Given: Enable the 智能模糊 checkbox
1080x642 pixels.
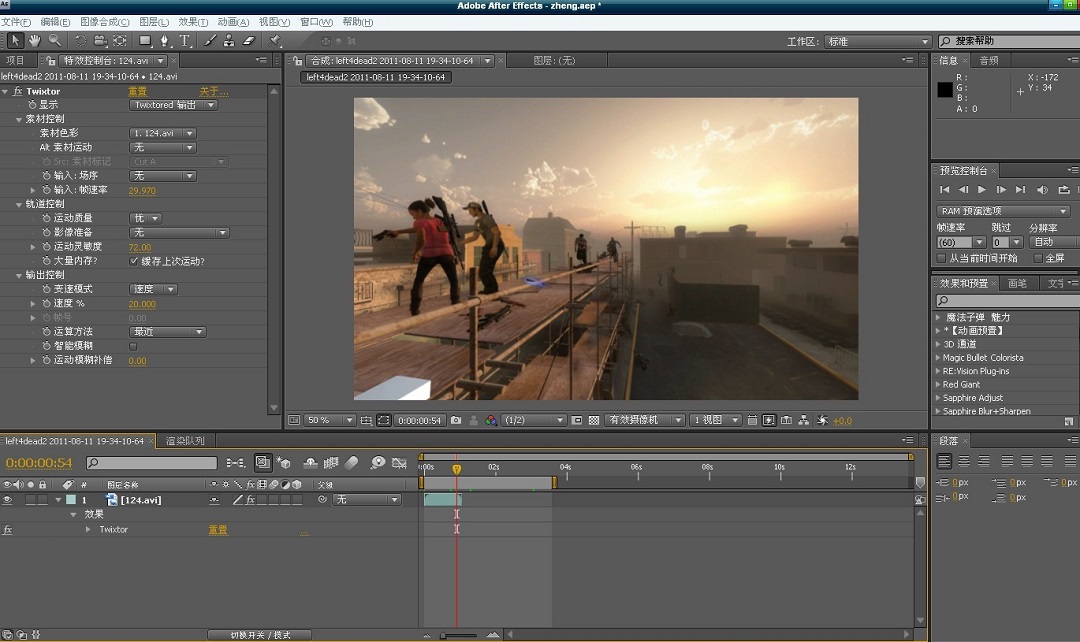Looking at the screenshot, I should [x=134, y=346].
